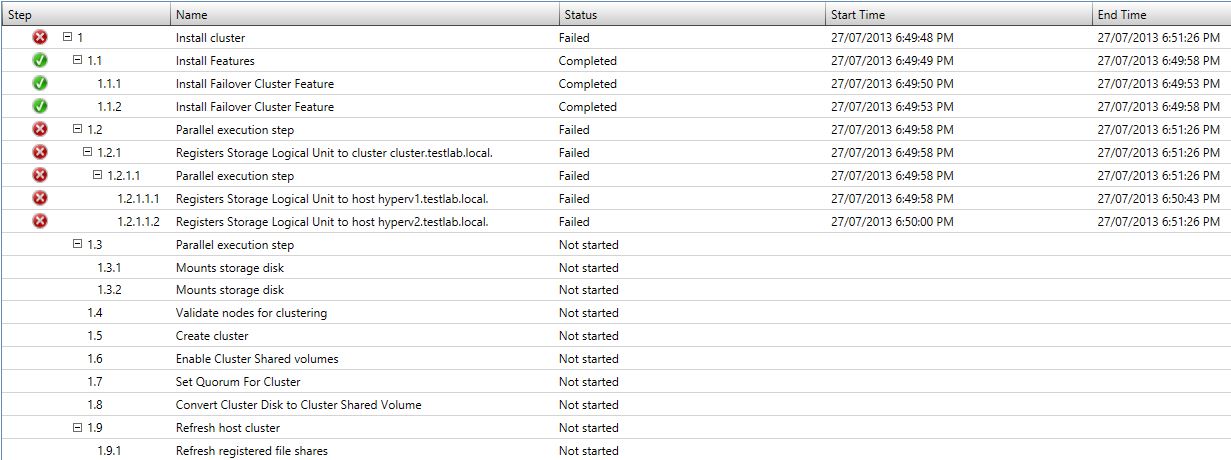This screenshot has width=1231, height=460.
Task: Click green completed icon for step 1.1
Action: 40,60
